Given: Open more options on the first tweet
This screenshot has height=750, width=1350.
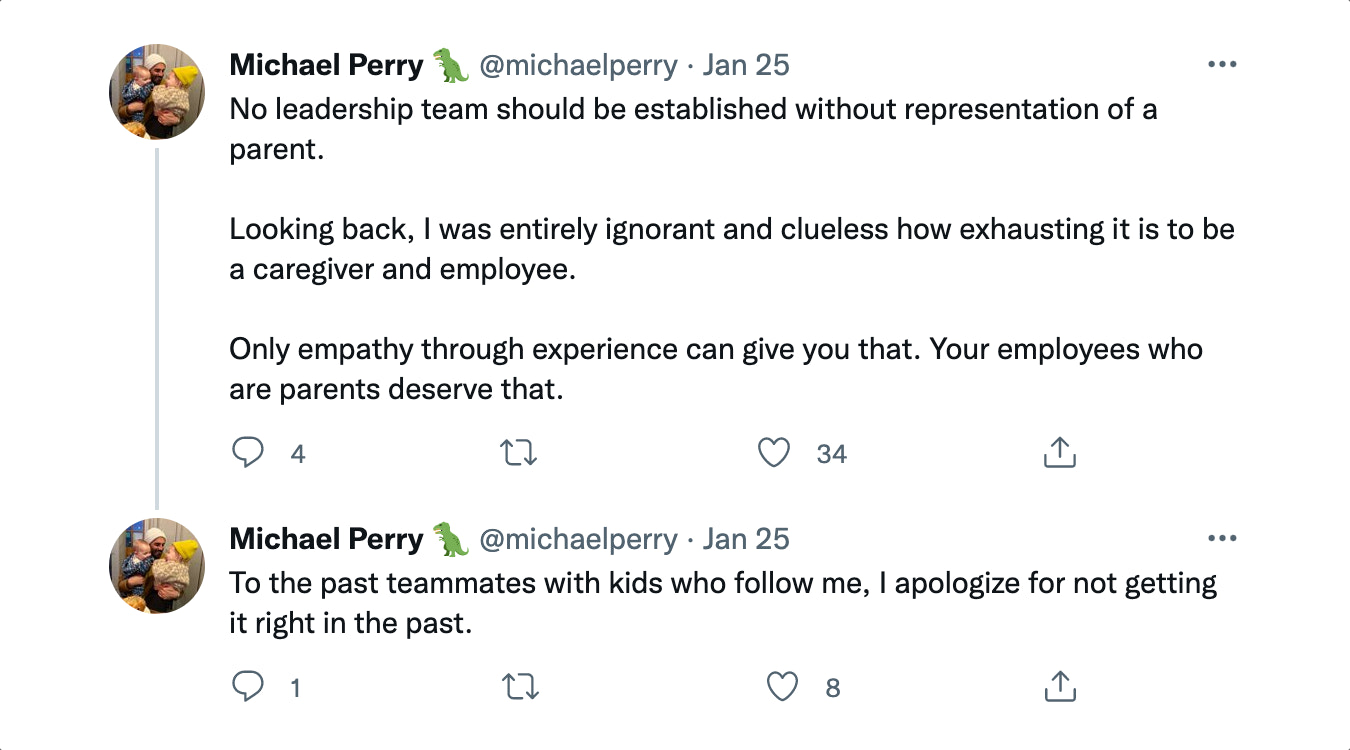Looking at the screenshot, I should pyautogui.click(x=1222, y=65).
